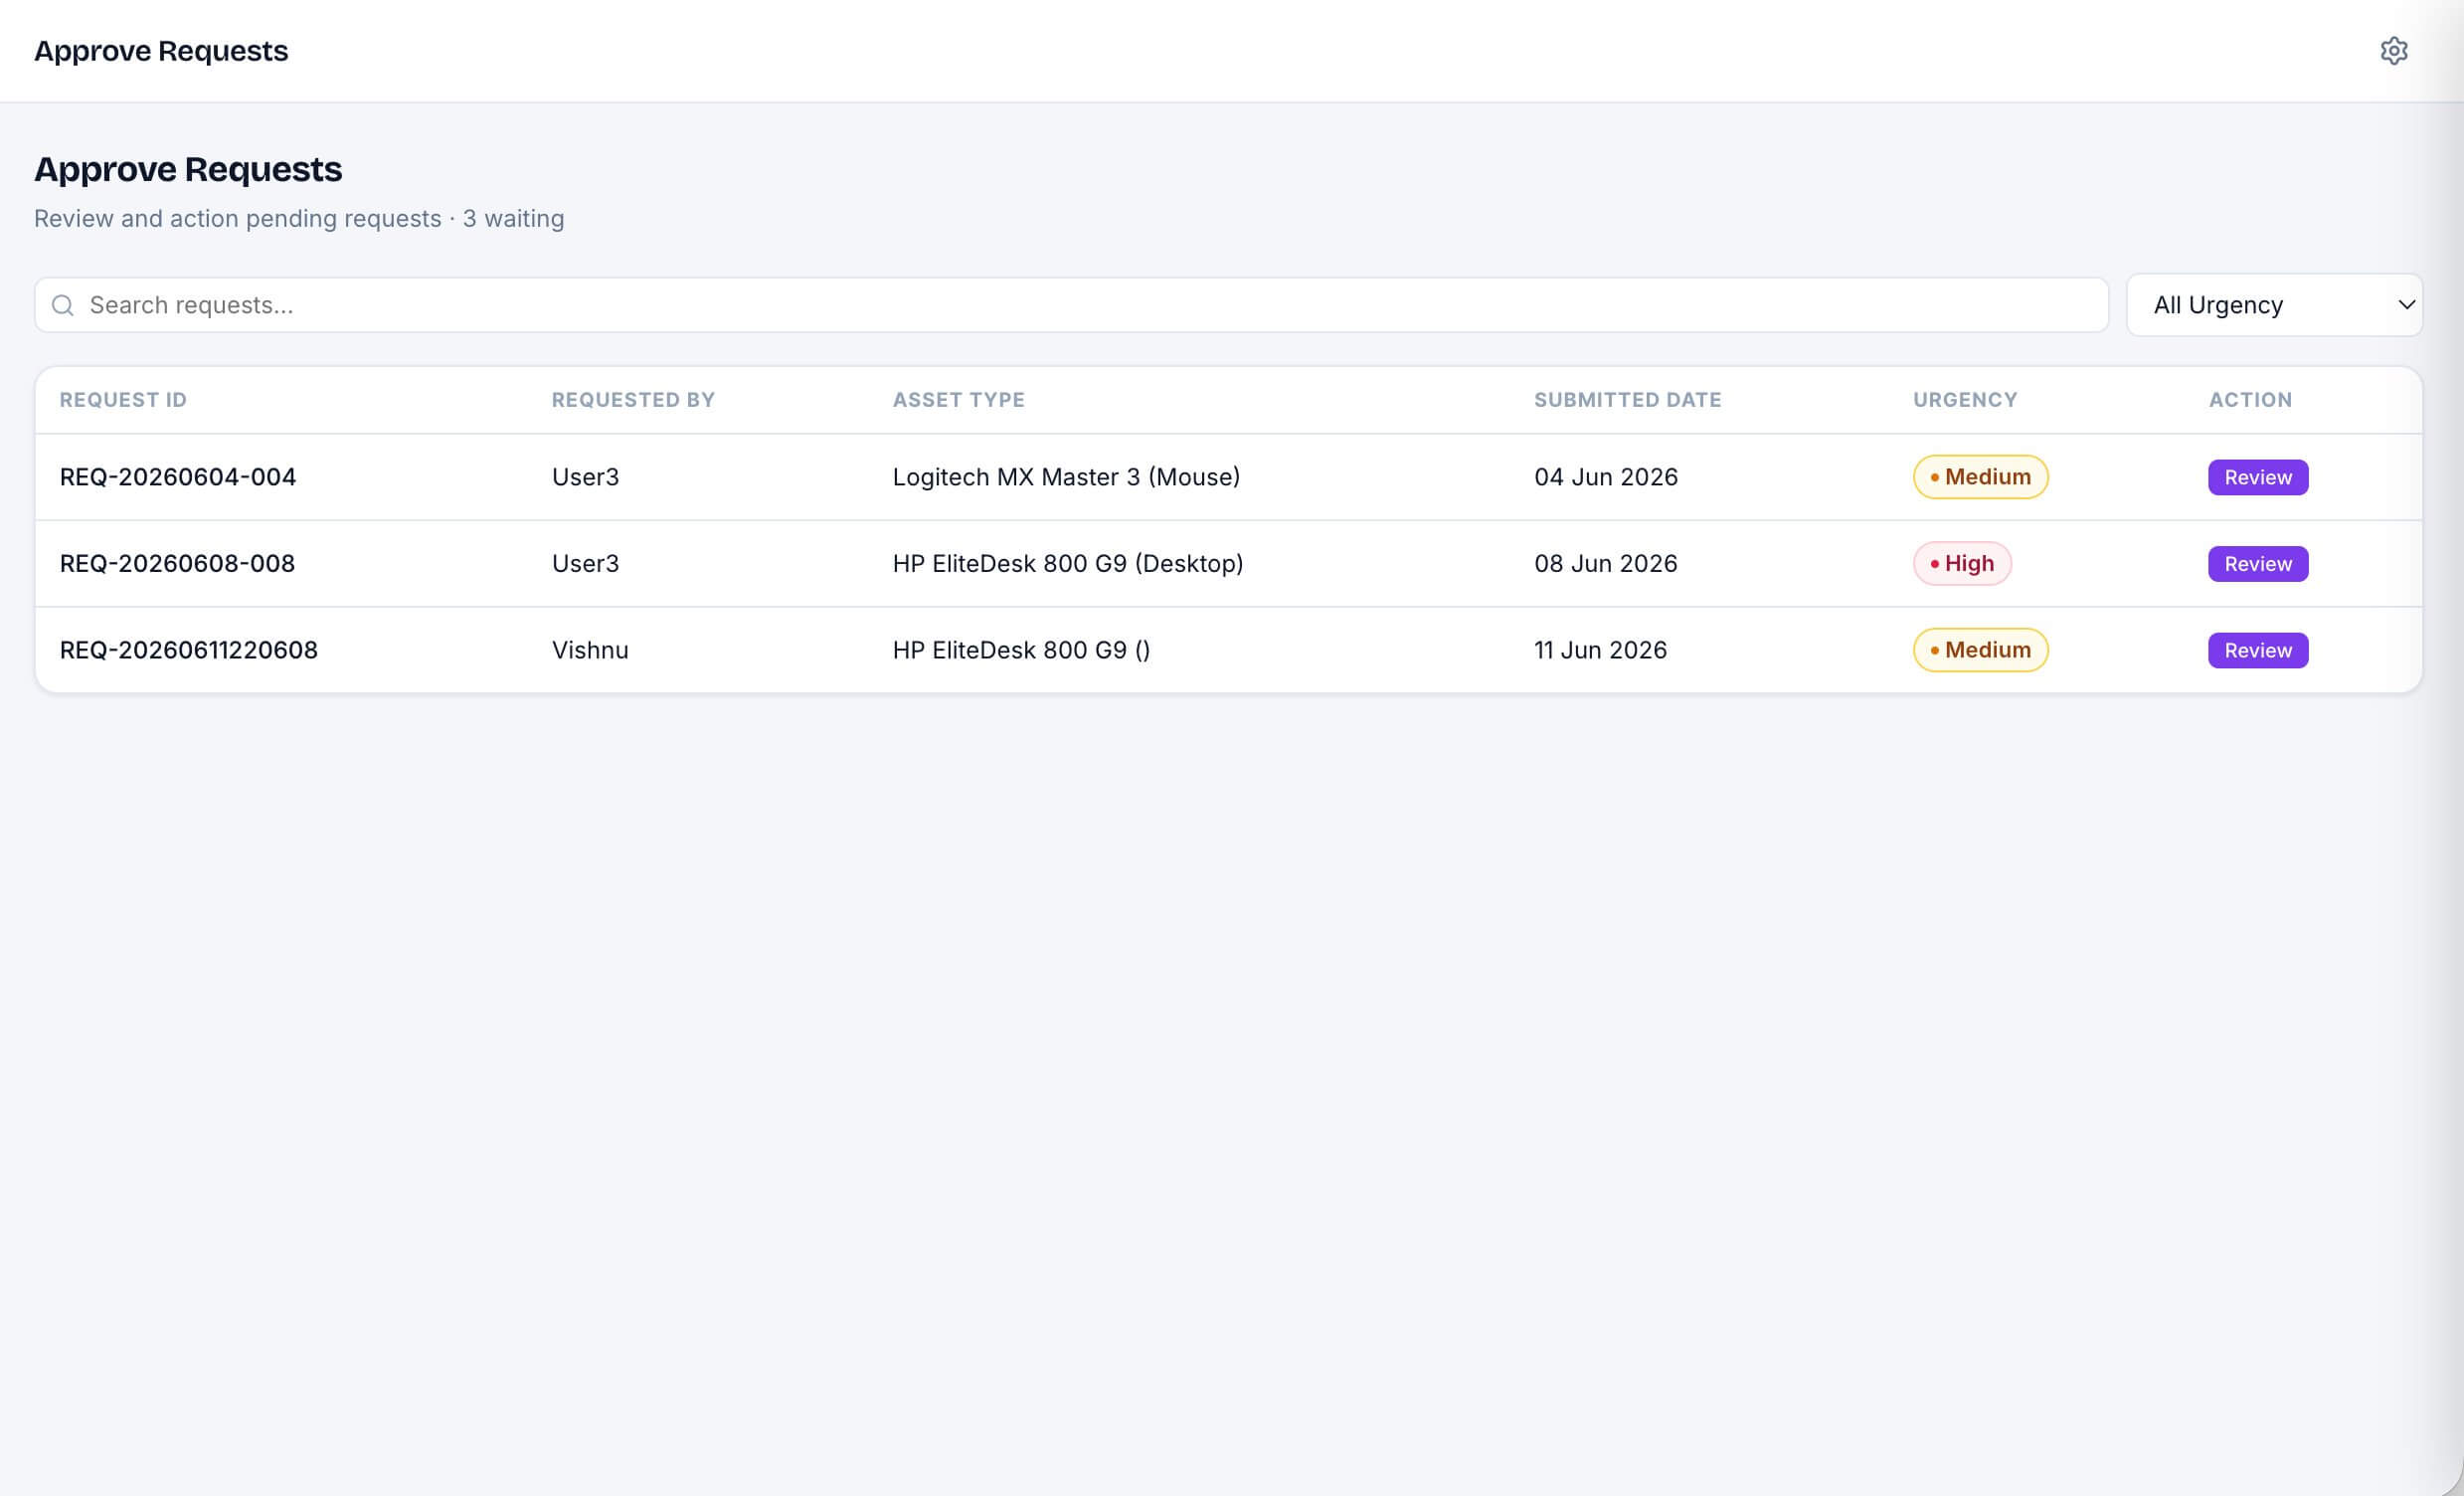Click the Urgency column header
The image size is (2464, 1496).
pos(1964,400)
